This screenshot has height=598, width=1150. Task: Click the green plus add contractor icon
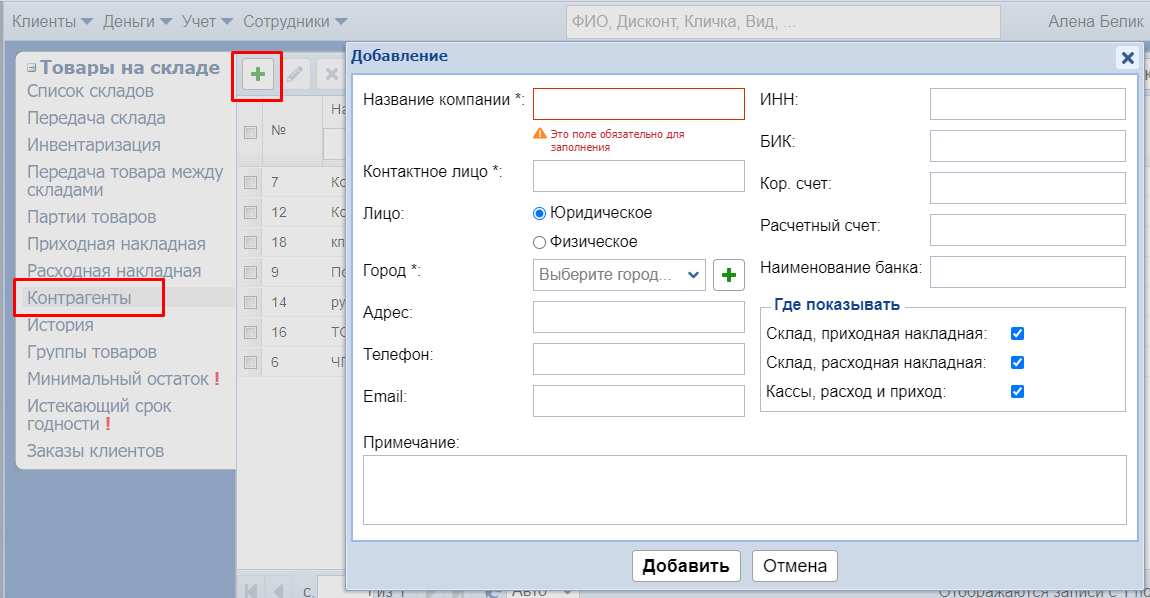[x=258, y=74]
